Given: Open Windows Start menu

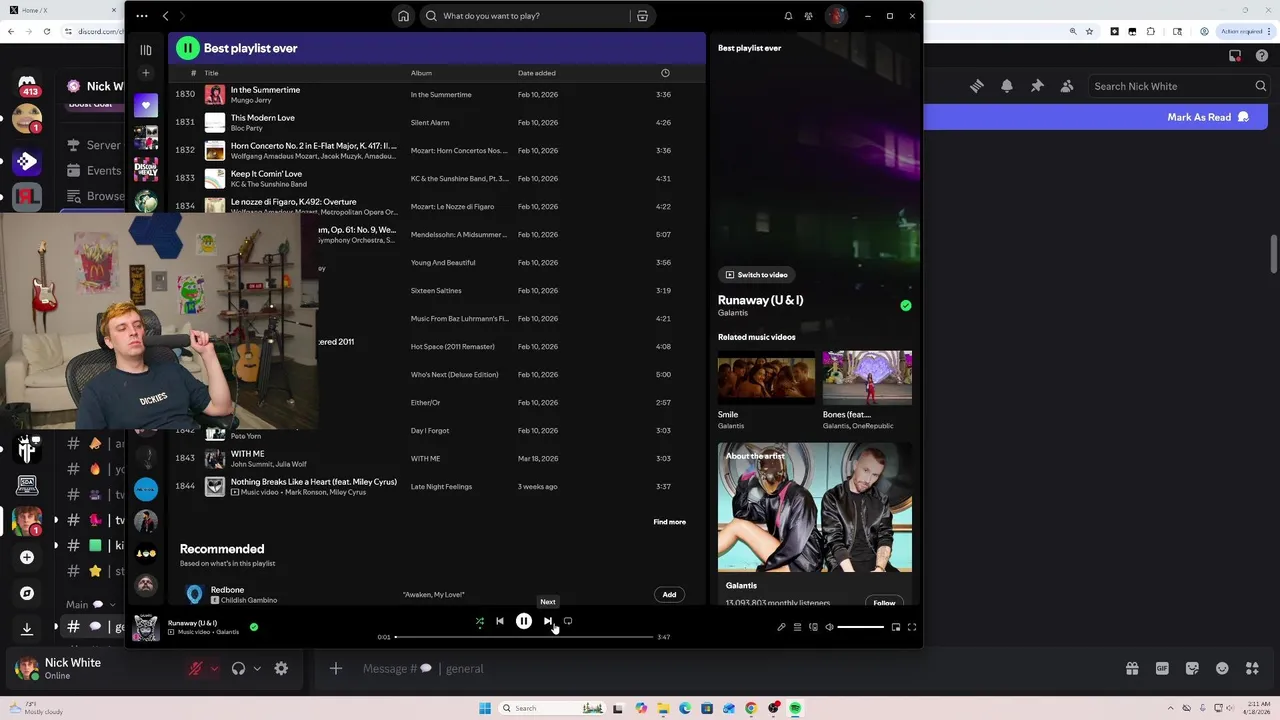Looking at the screenshot, I should pyautogui.click(x=485, y=708).
